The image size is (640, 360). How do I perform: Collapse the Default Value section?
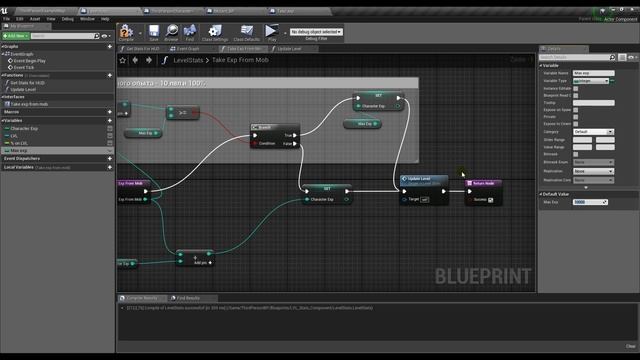coord(541,194)
